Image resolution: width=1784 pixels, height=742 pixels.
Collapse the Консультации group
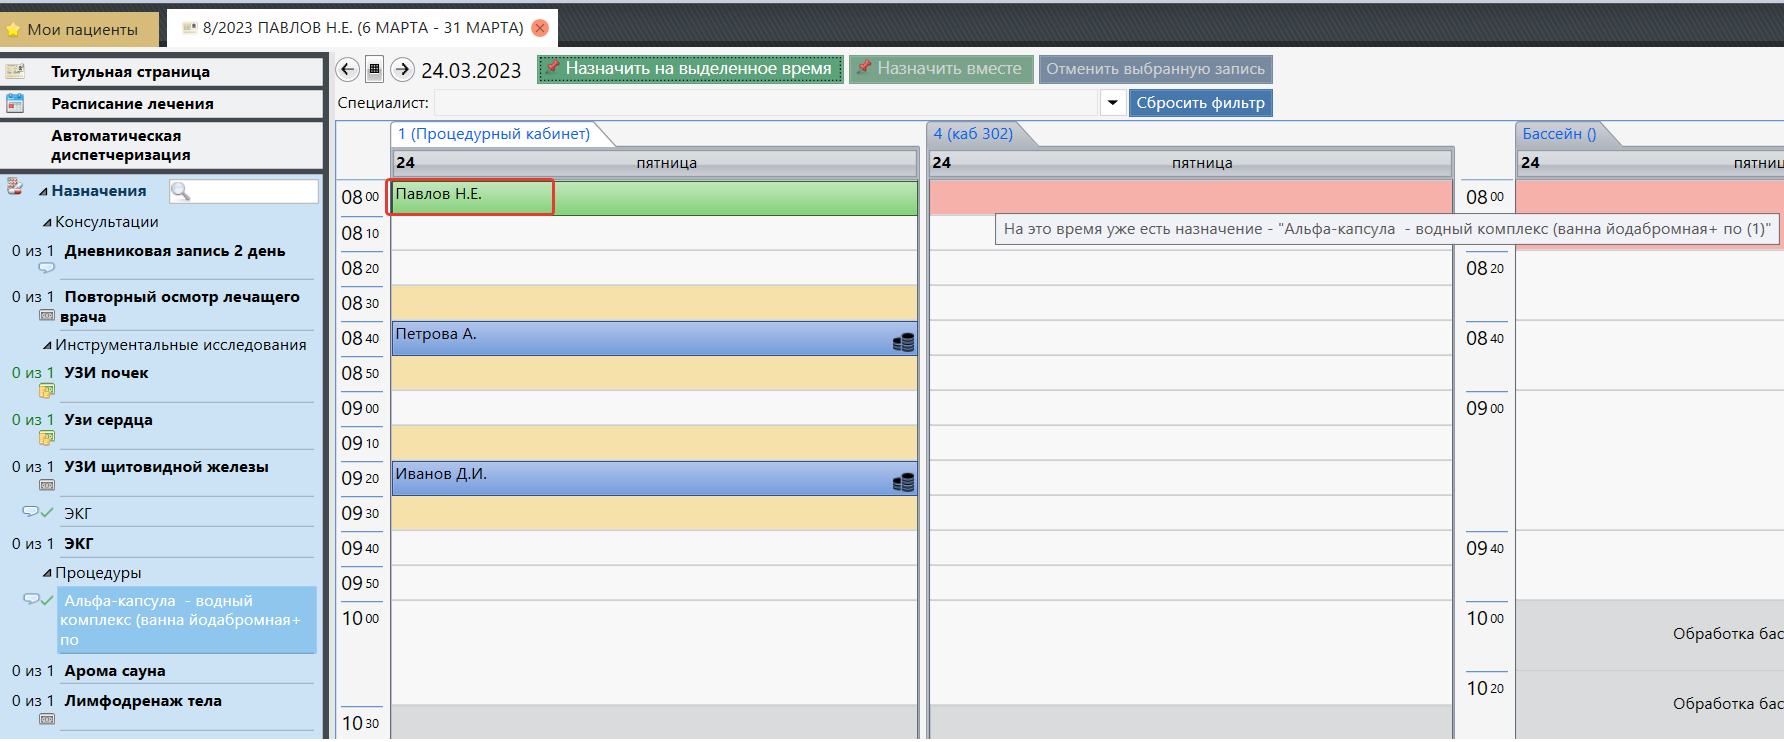coord(47,223)
